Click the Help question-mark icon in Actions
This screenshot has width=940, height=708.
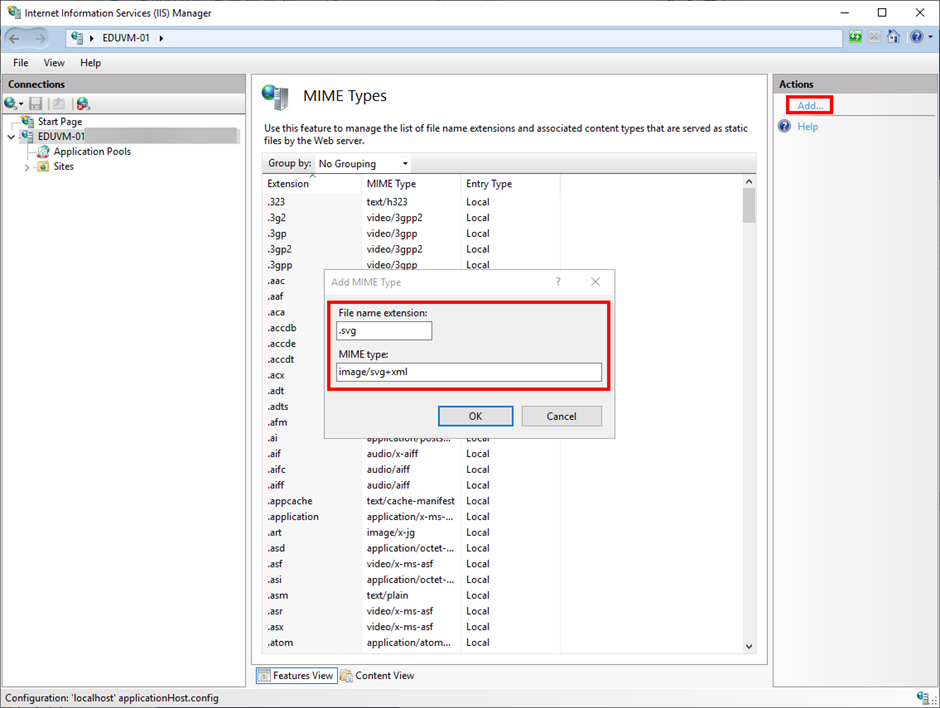(x=784, y=126)
